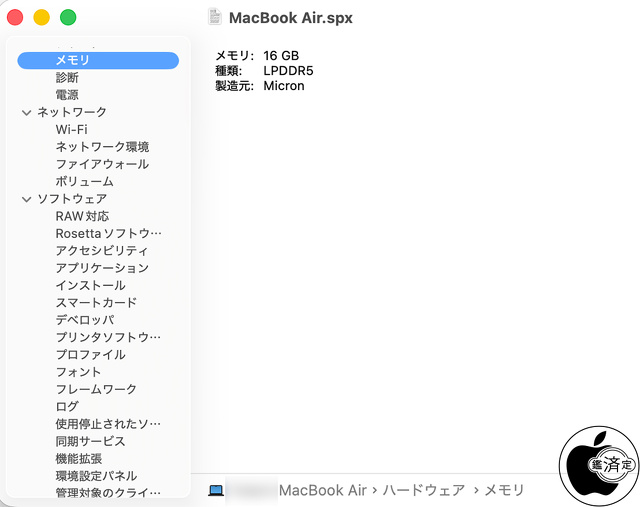Select Wi-Fi under network

[x=71, y=130]
